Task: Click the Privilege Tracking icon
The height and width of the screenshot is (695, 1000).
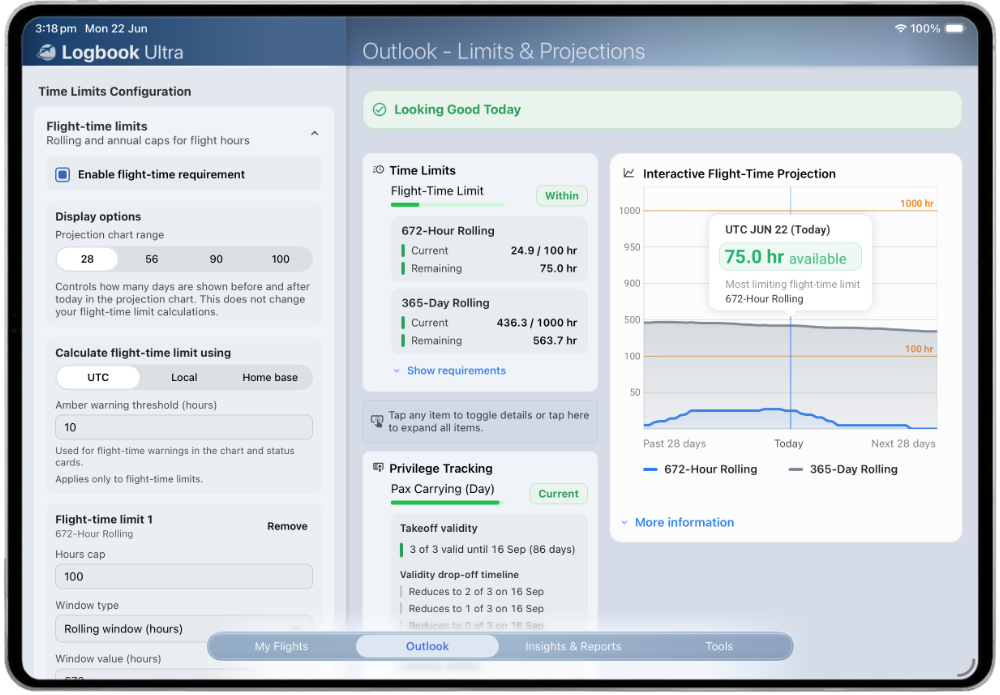Action: coord(378,468)
